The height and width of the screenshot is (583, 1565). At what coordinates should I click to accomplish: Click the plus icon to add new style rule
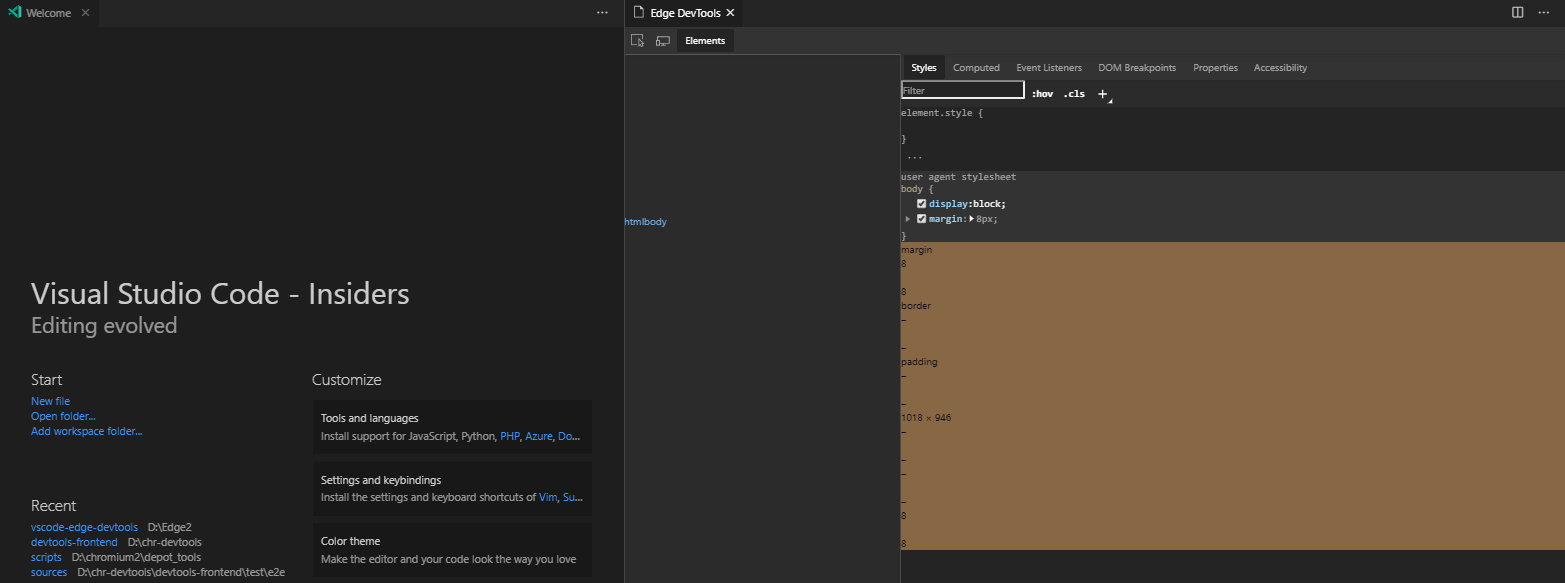[1103, 93]
